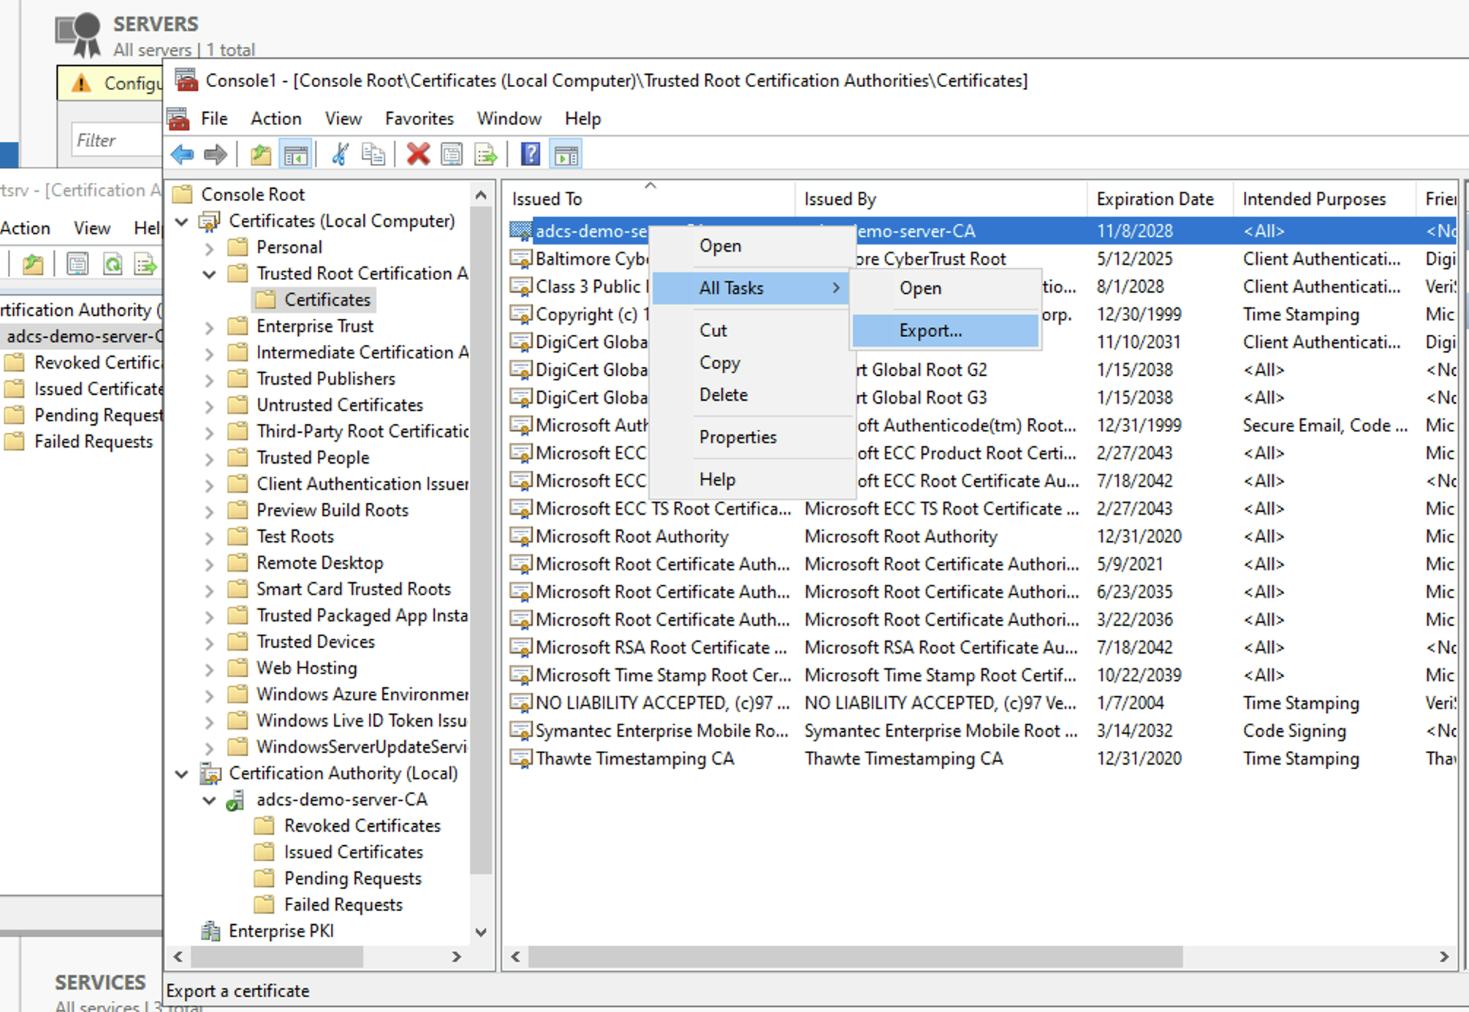
Task: Expand the Personal certificates folder
Action: [208, 247]
